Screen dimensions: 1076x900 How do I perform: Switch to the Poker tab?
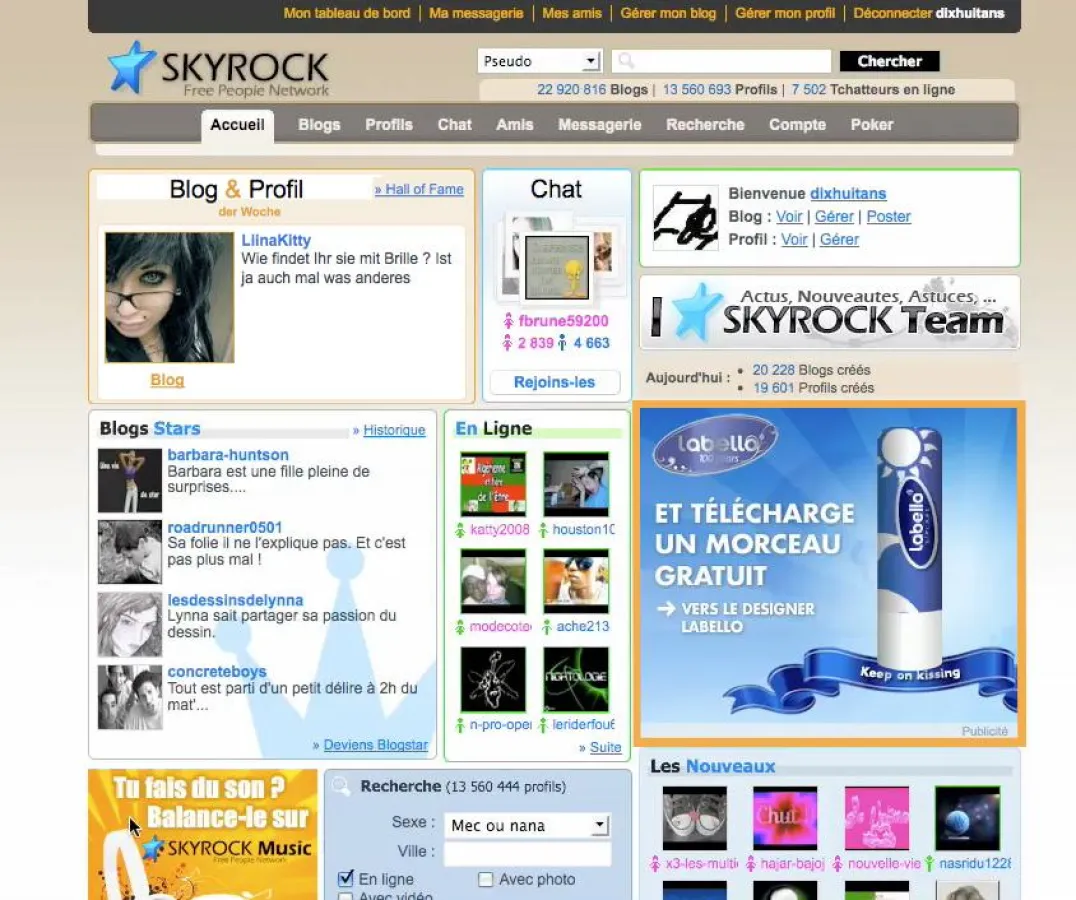[871, 124]
